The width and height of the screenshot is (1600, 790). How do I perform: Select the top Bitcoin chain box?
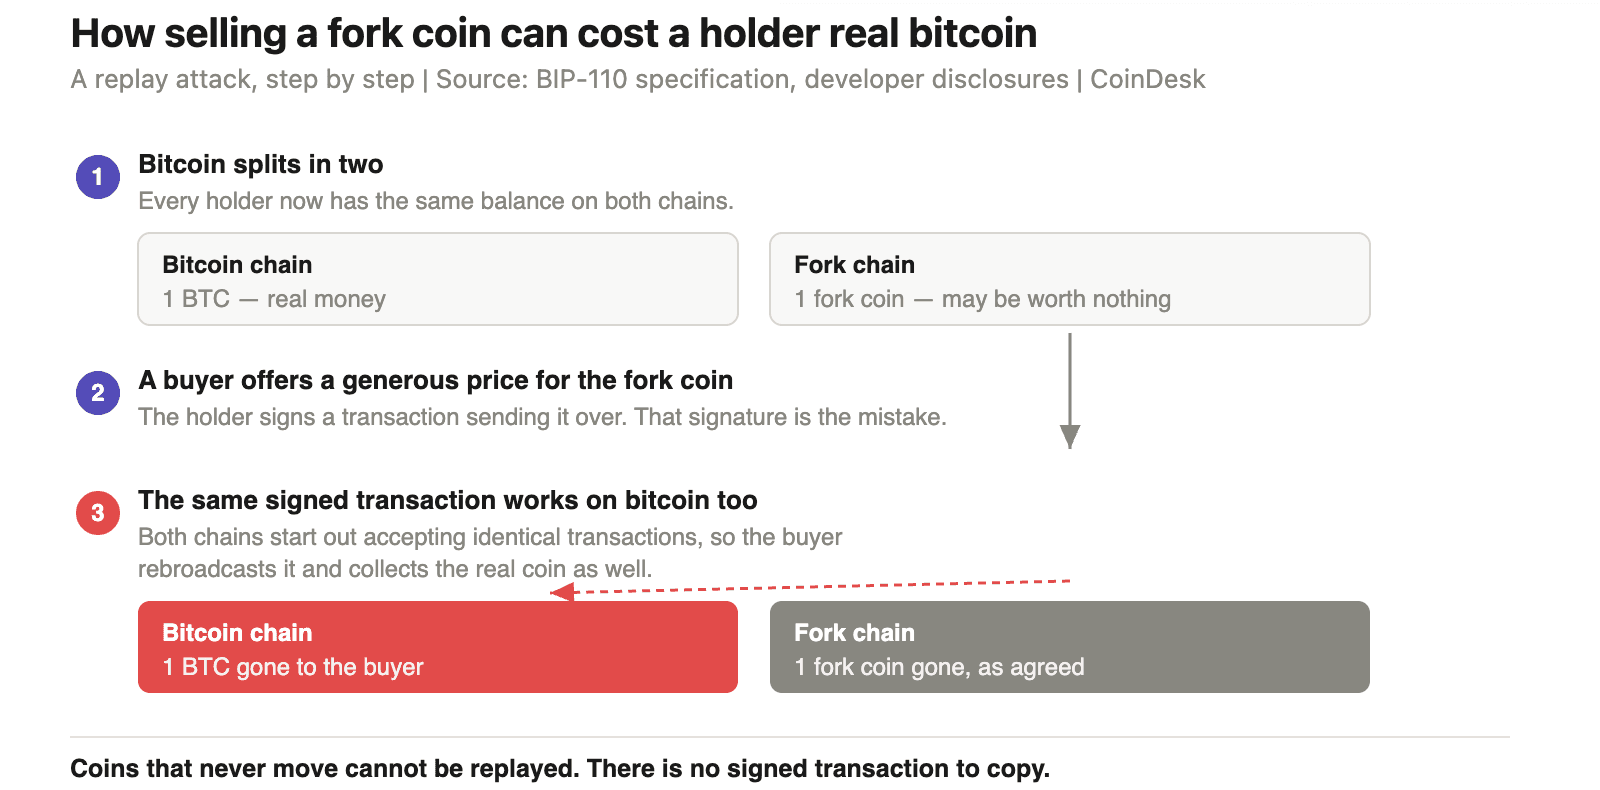tap(438, 279)
